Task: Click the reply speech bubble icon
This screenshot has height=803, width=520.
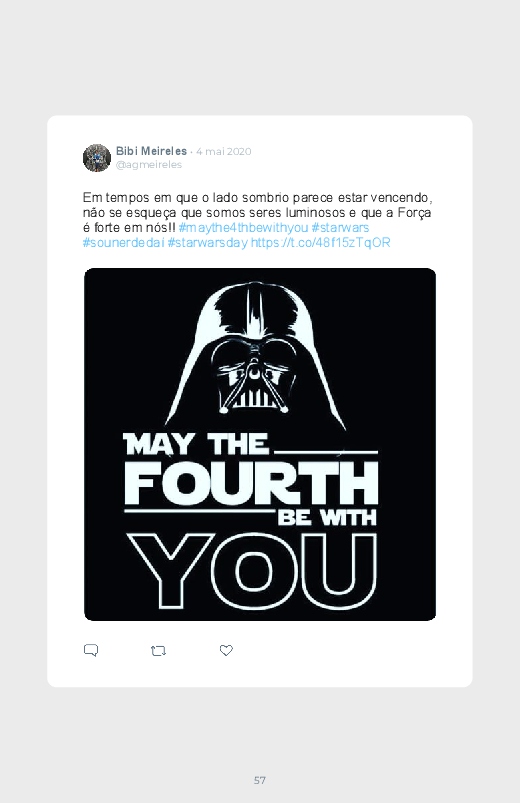Action: coord(91,650)
